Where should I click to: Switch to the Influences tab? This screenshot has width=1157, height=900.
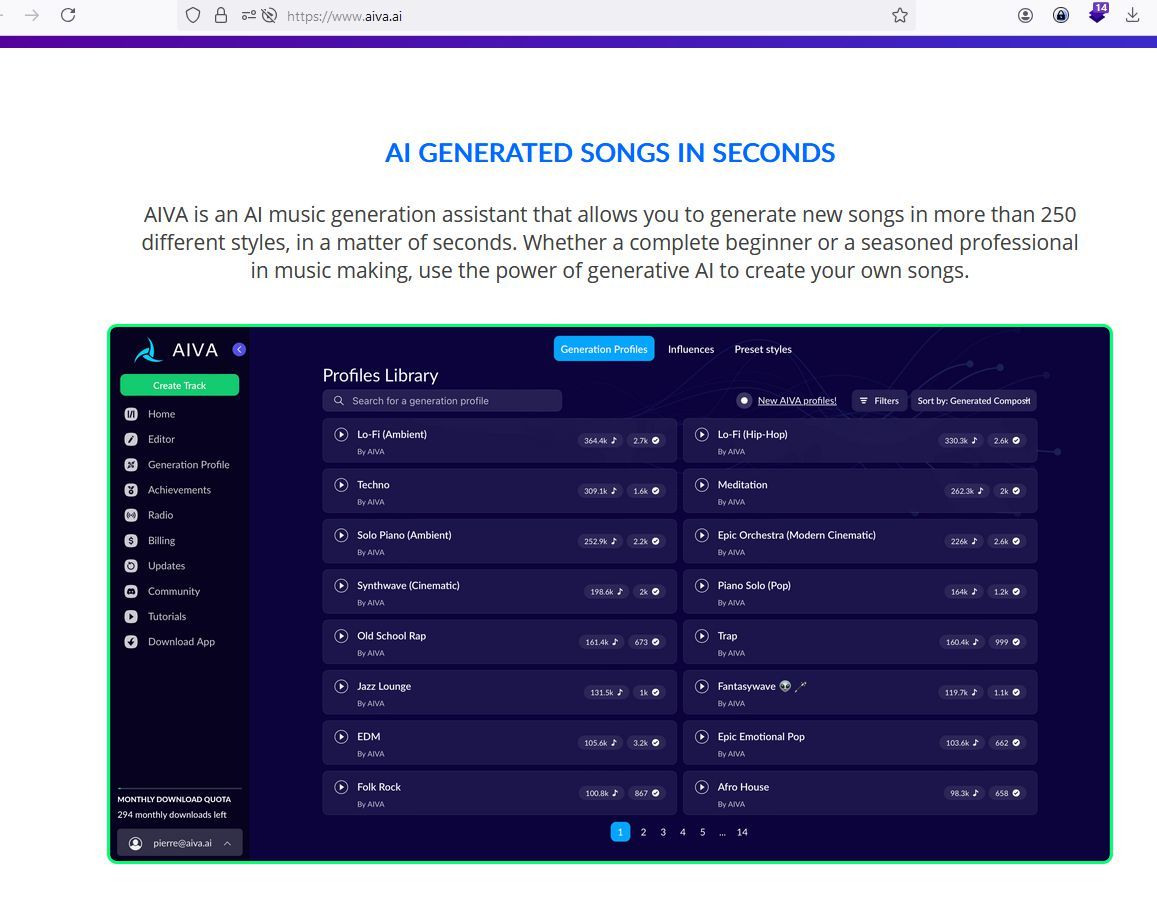pos(691,349)
